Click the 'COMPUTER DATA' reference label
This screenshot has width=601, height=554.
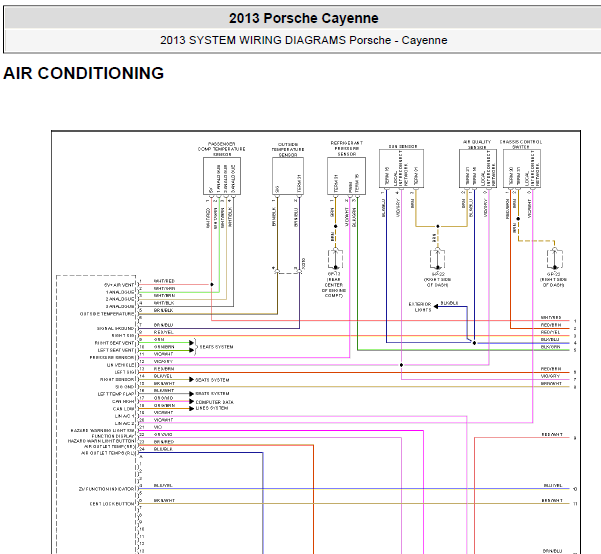click(215, 402)
